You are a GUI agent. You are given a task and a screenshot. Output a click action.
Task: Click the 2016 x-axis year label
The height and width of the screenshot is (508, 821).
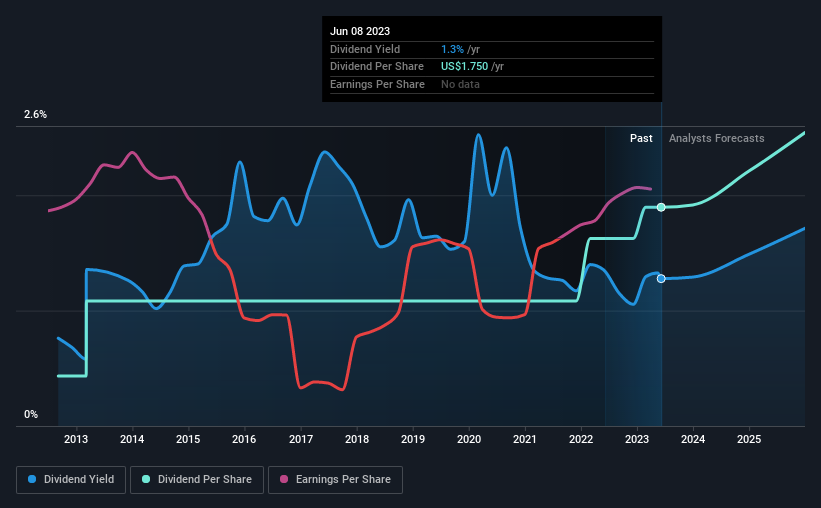(244, 439)
